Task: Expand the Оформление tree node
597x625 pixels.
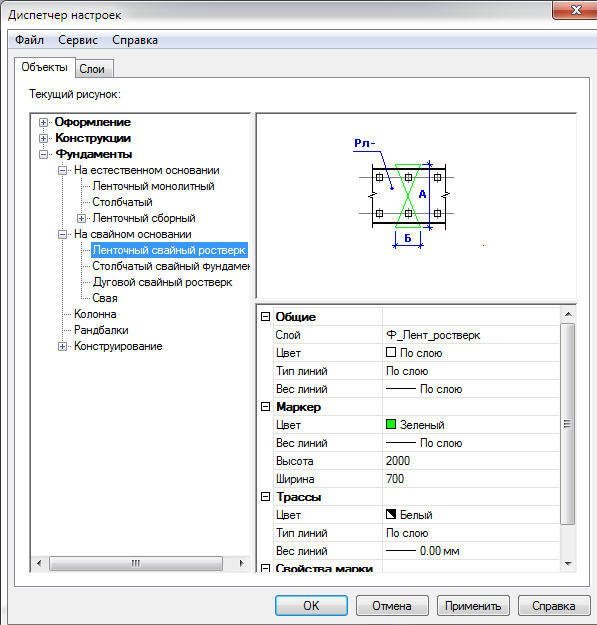Action: pos(43,122)
